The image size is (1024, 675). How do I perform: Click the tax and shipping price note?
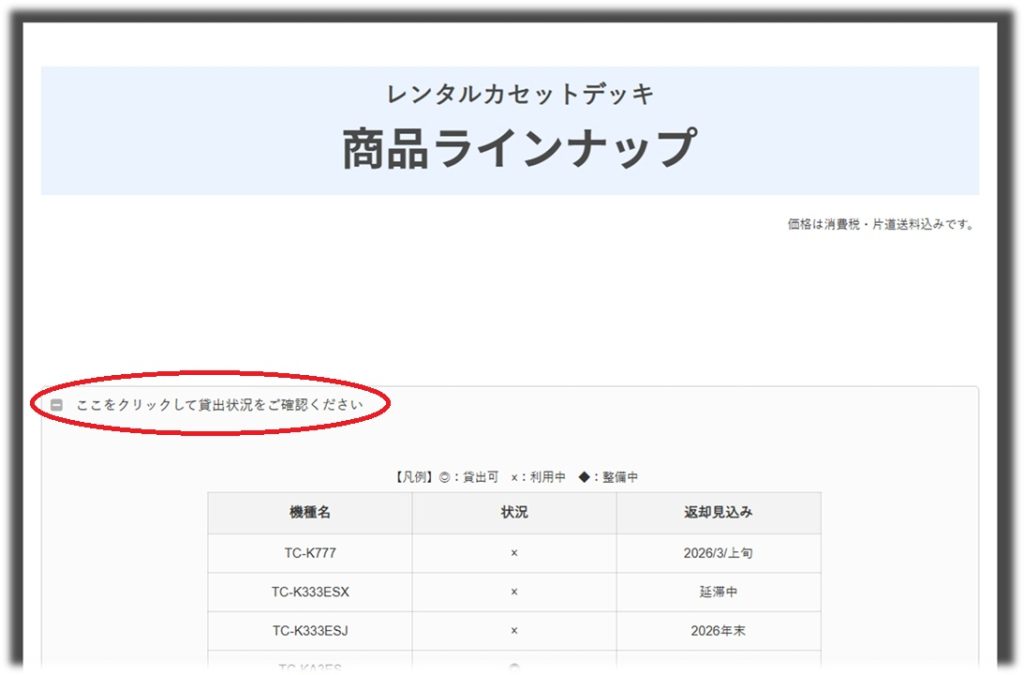pos(880,225)
